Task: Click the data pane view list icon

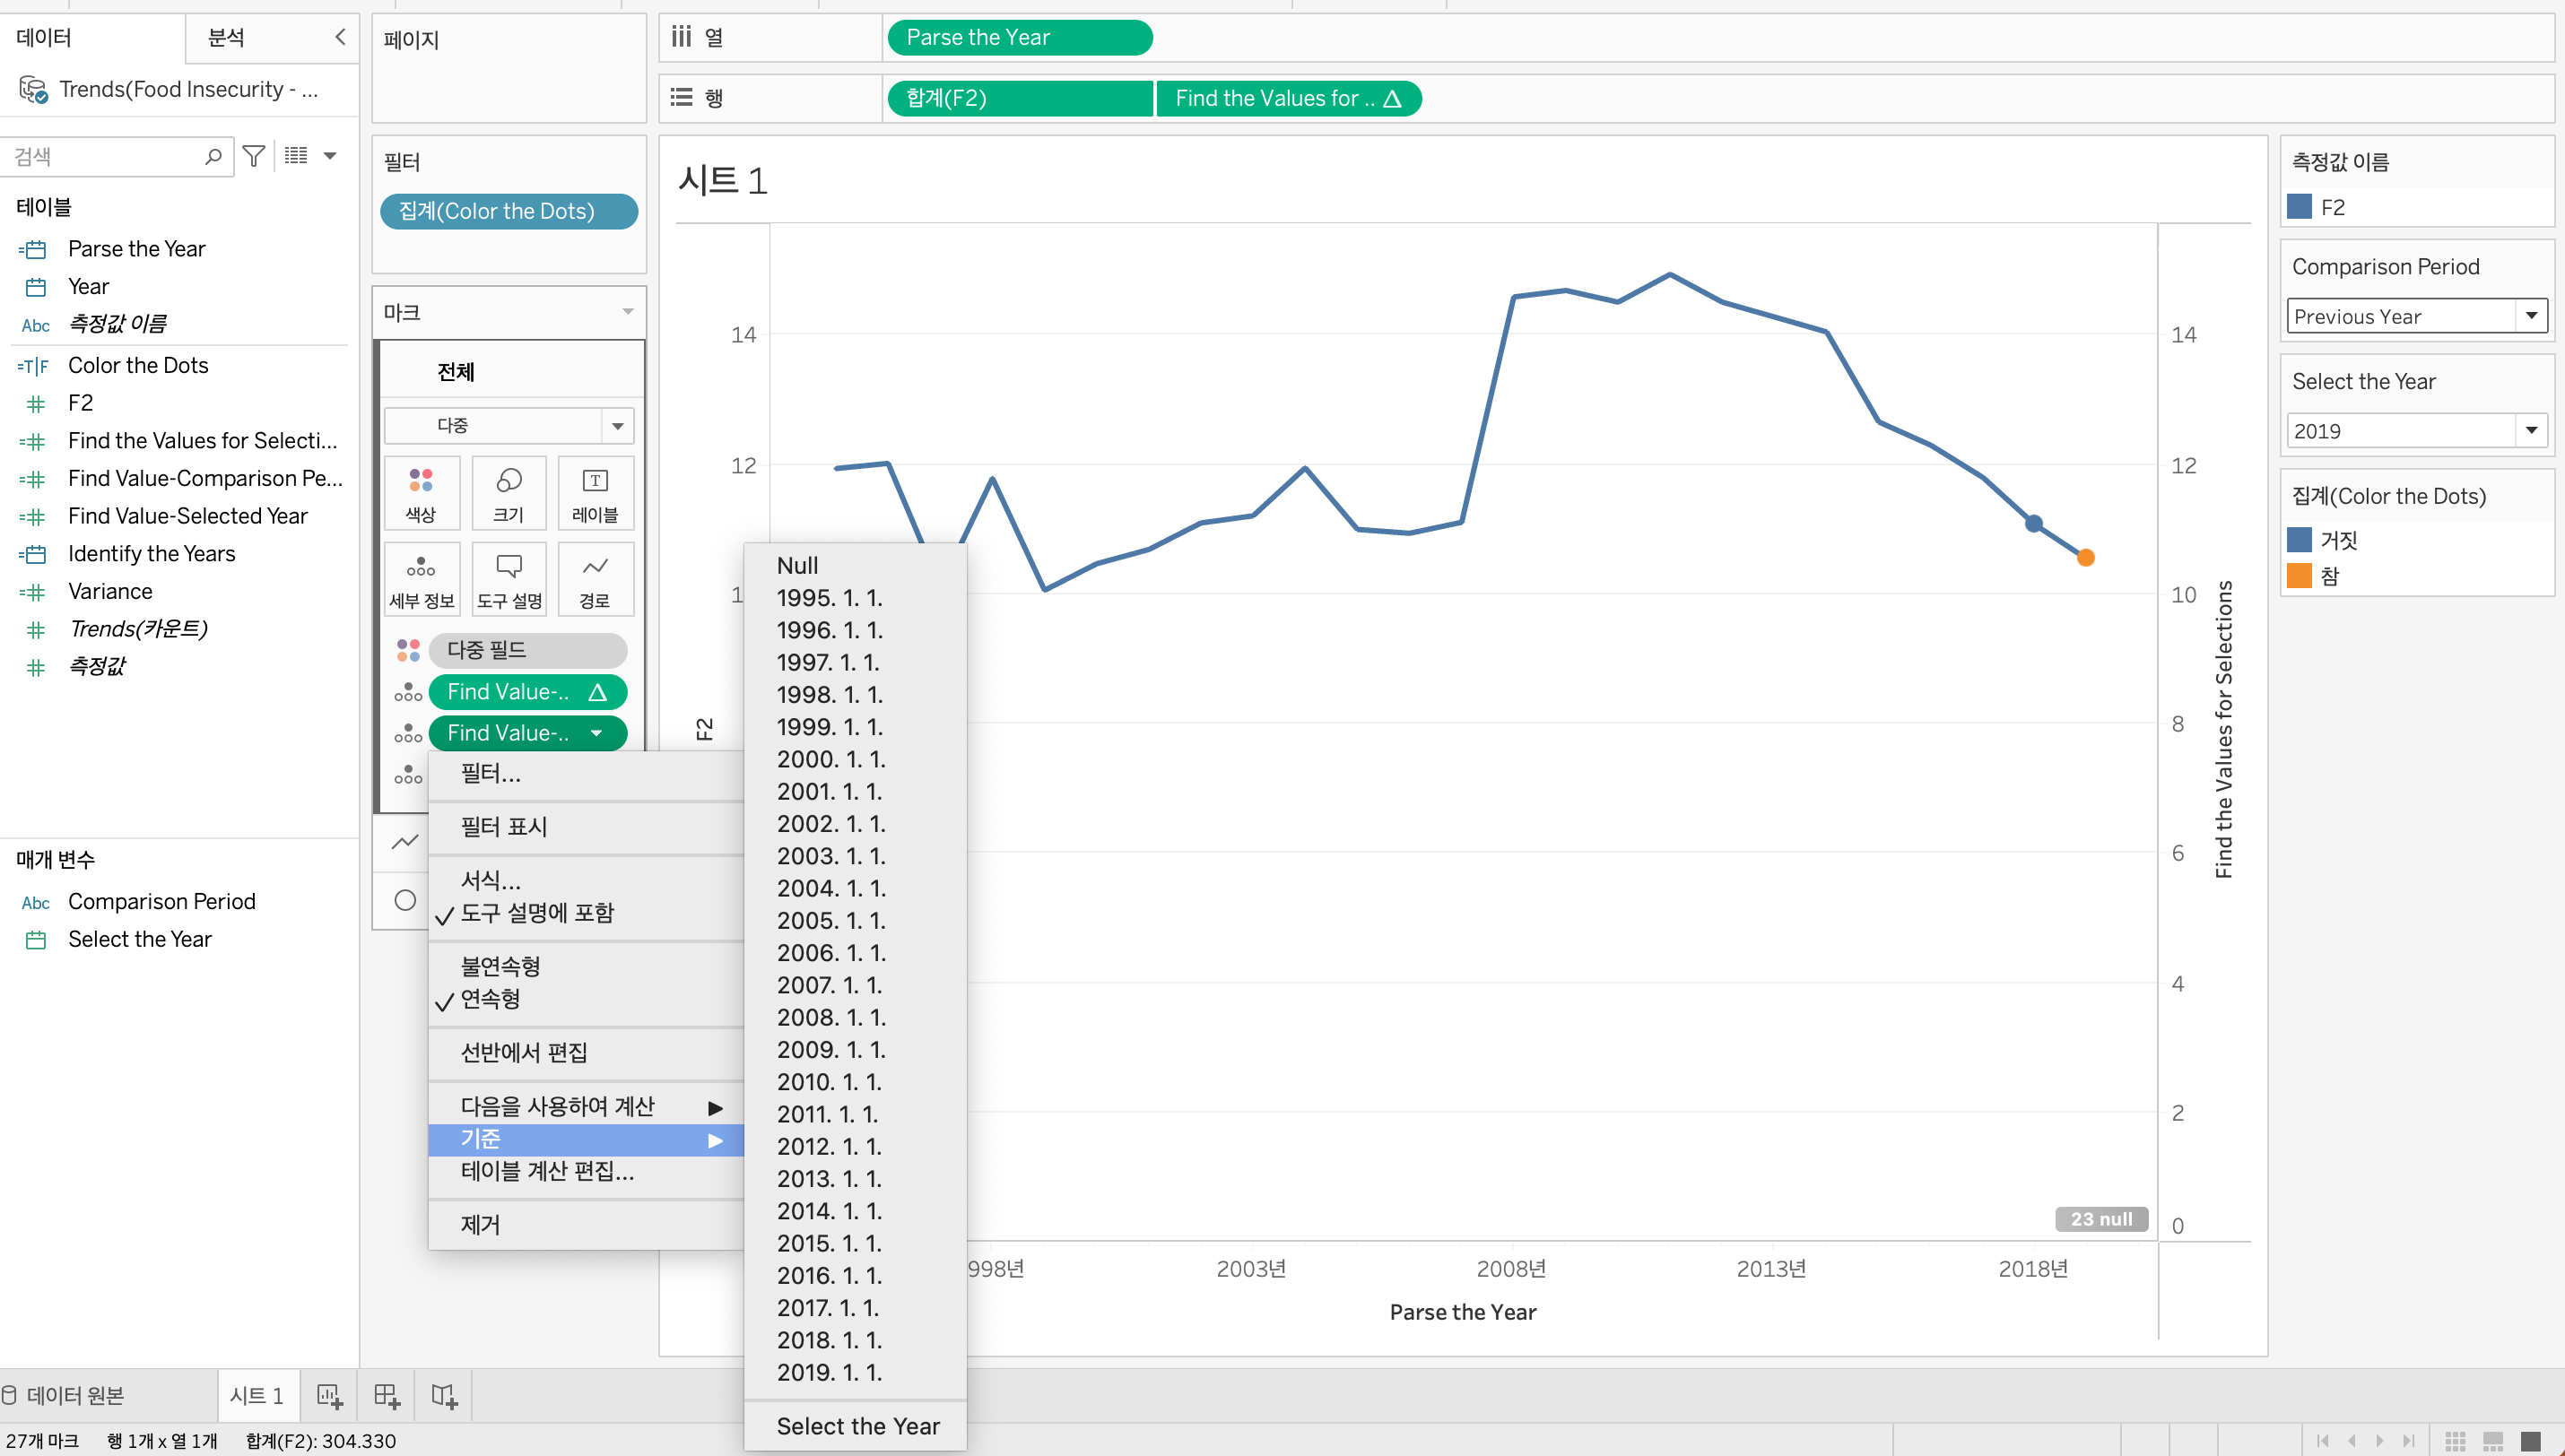Action: 296,155
